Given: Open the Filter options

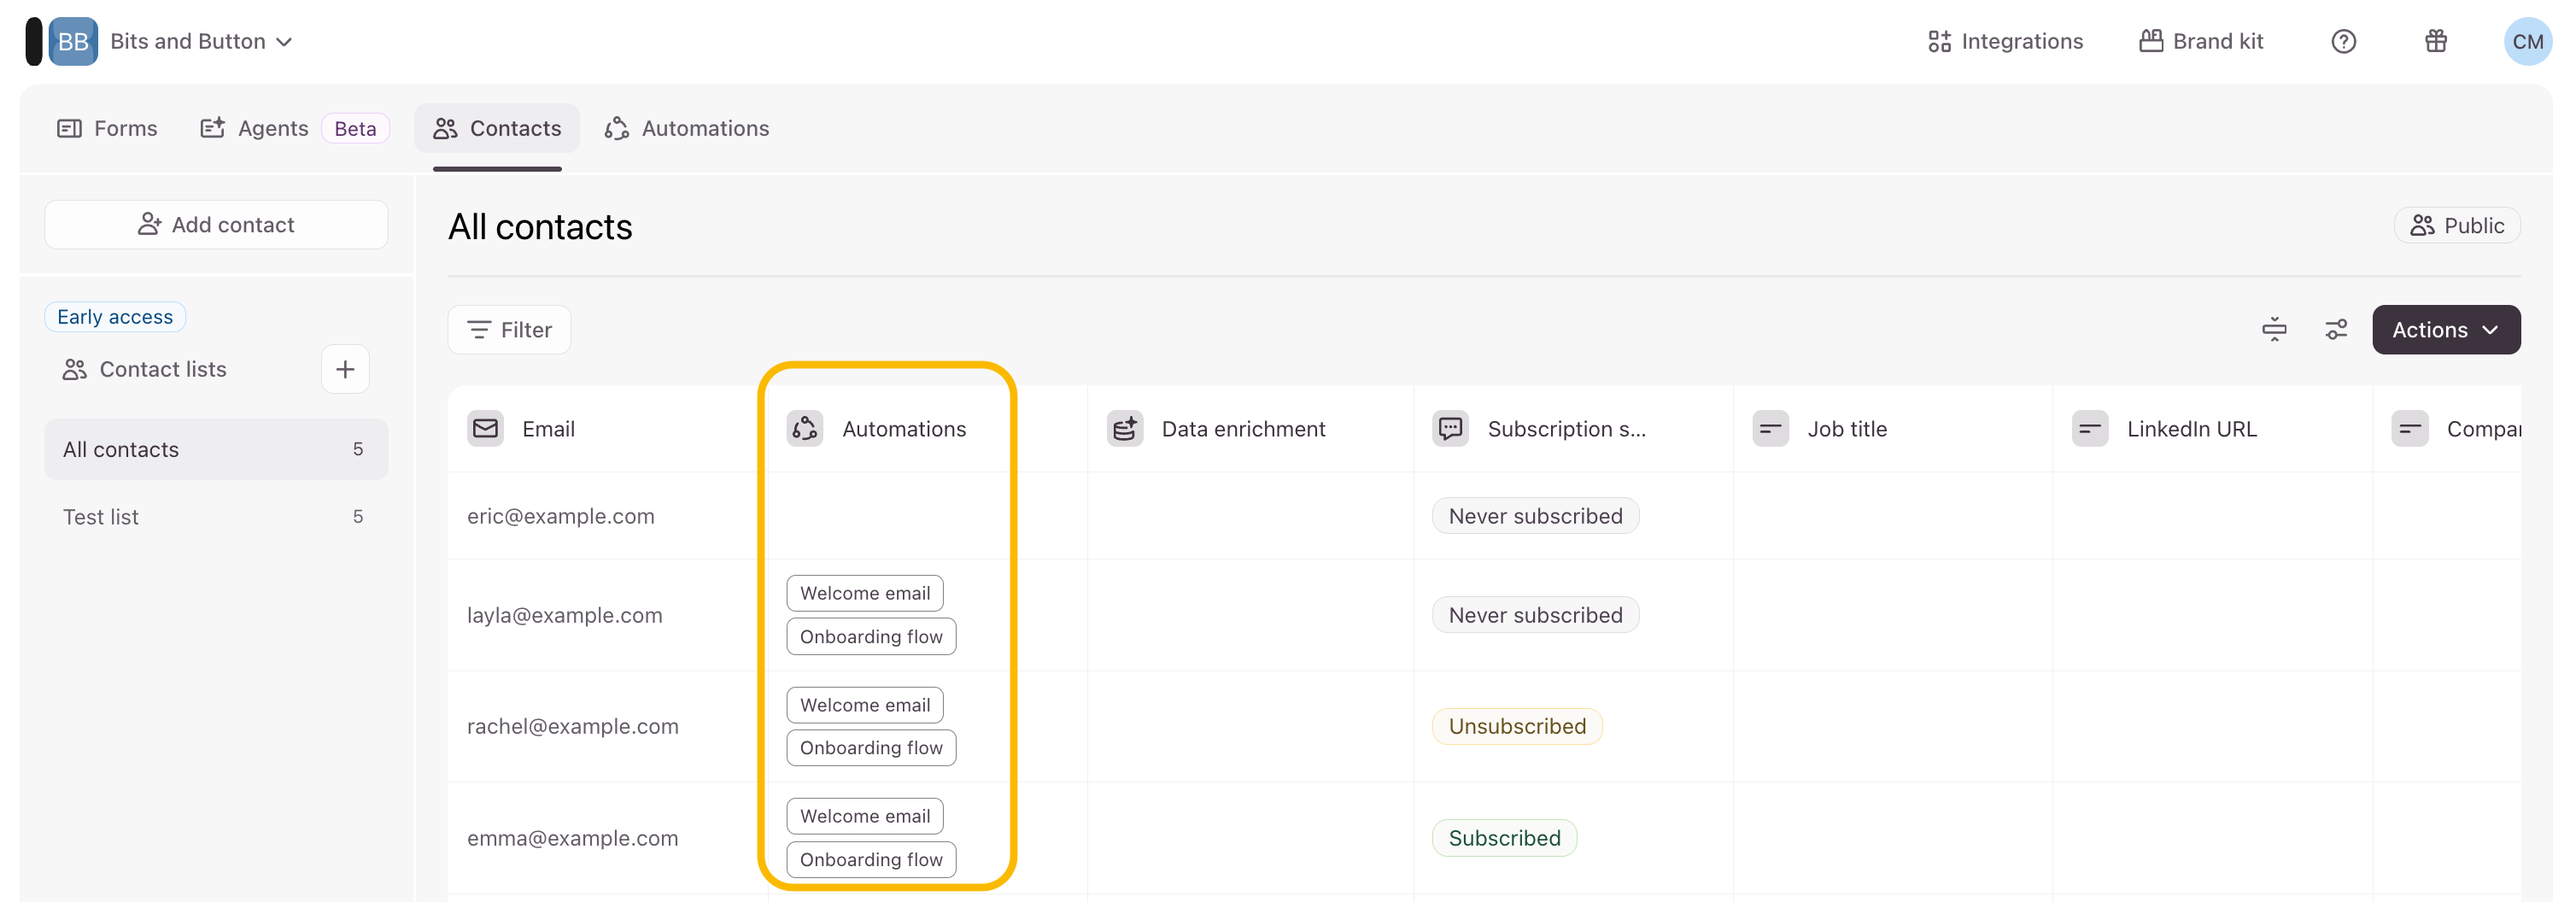Looking at the screenshot, I should click(x=509, y=330).
